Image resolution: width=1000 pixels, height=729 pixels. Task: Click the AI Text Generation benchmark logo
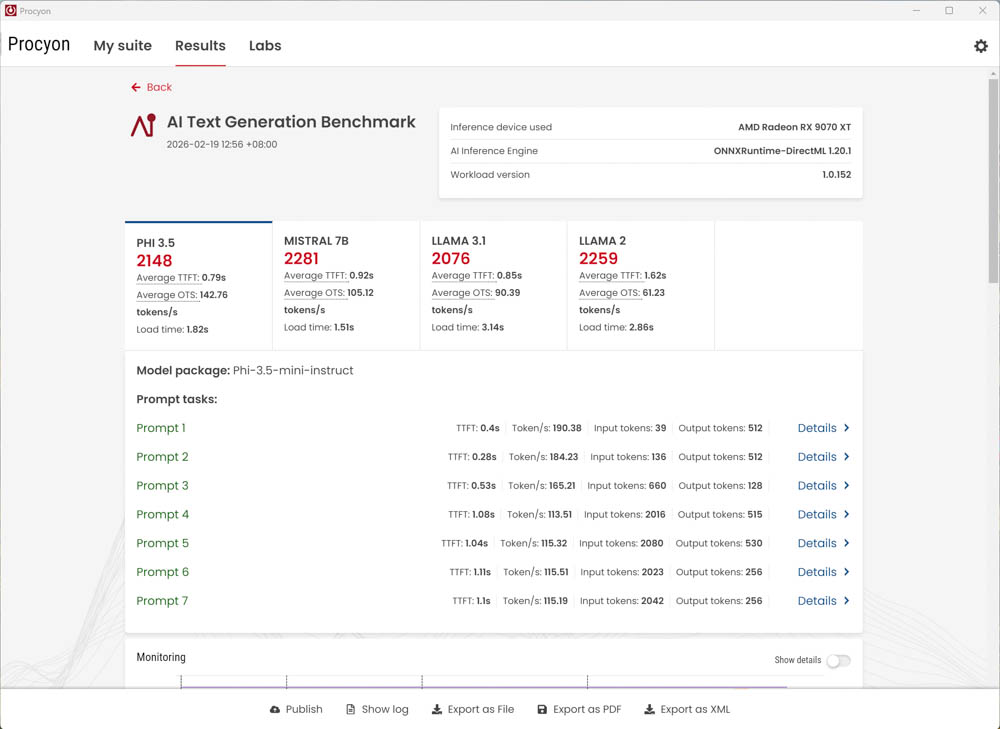tap(143, 126)
